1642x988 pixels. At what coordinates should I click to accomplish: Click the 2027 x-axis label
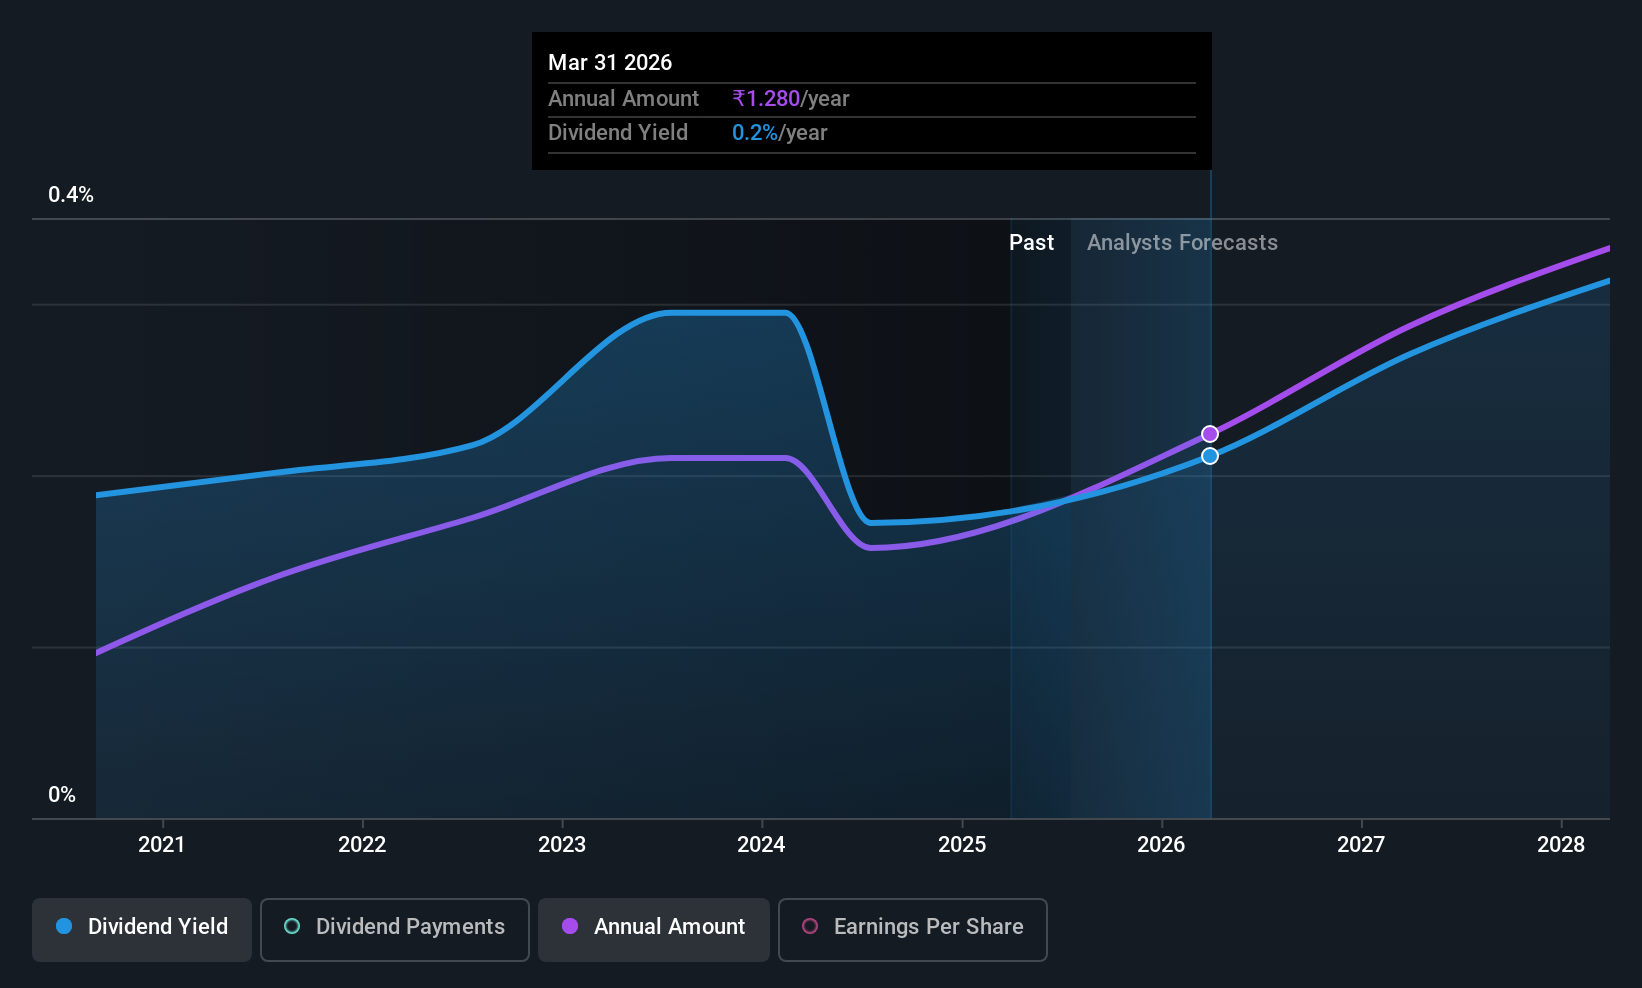tap(1361, 845)
